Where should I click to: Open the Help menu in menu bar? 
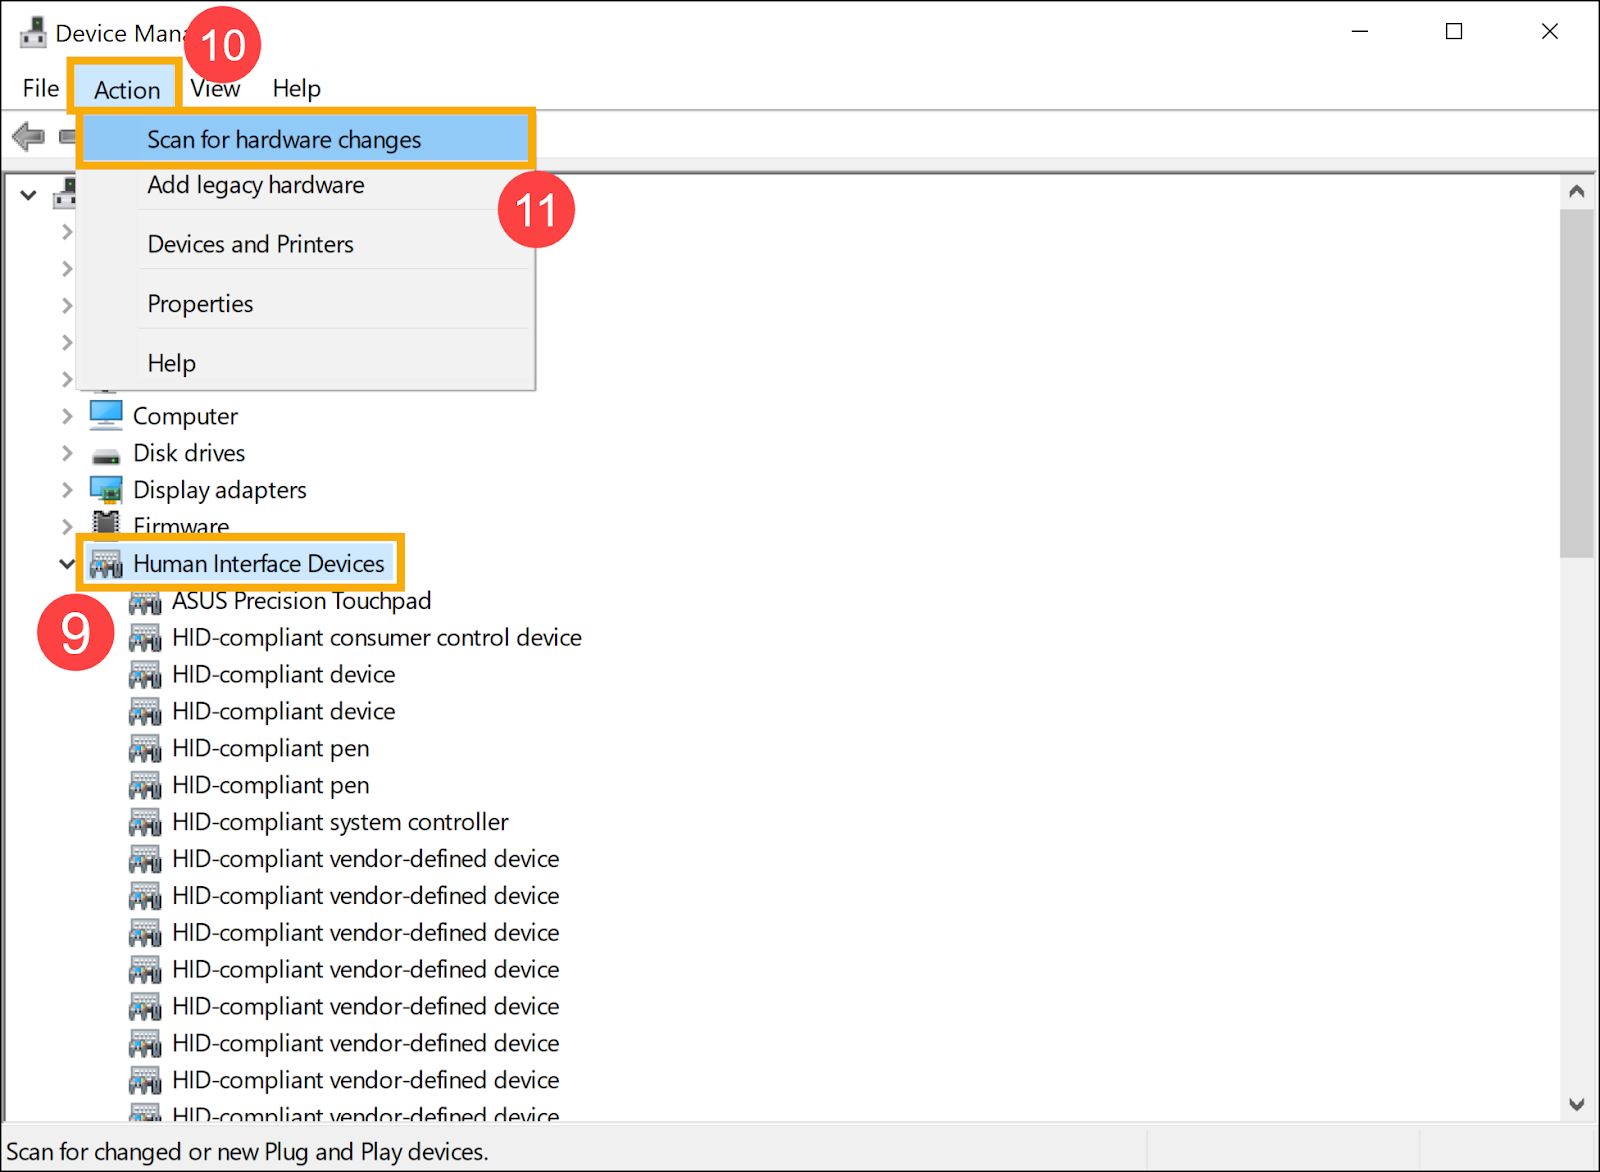point(297,88)
